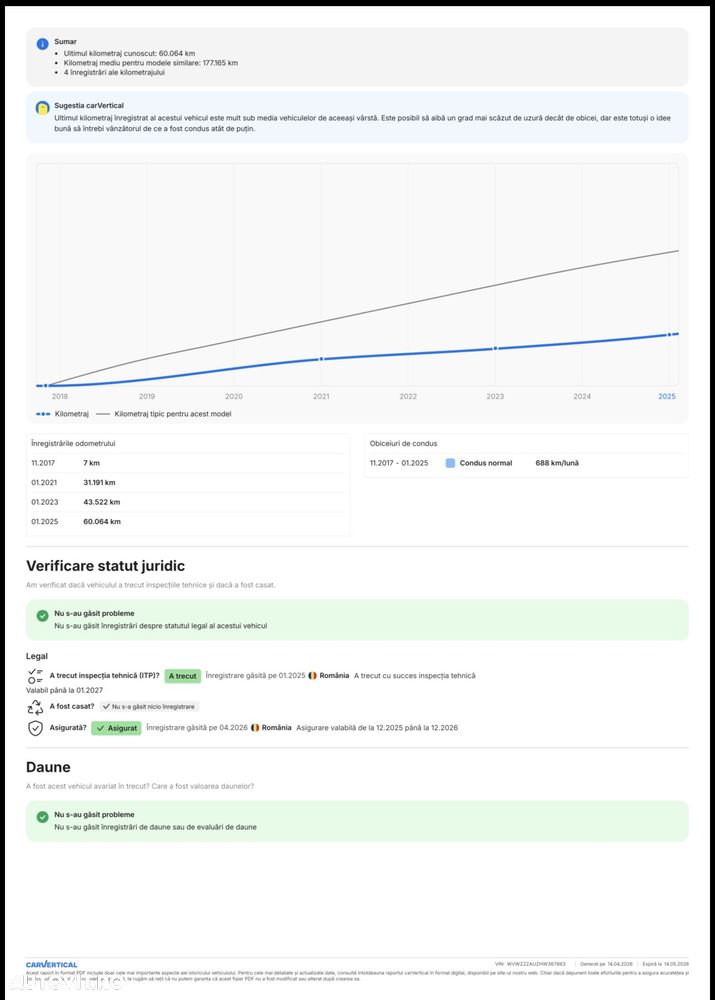Click the green 'A trecut' badge
The height and width of the screenshot is (1000, 715).
pyautogui.click(x=182, y=676)
